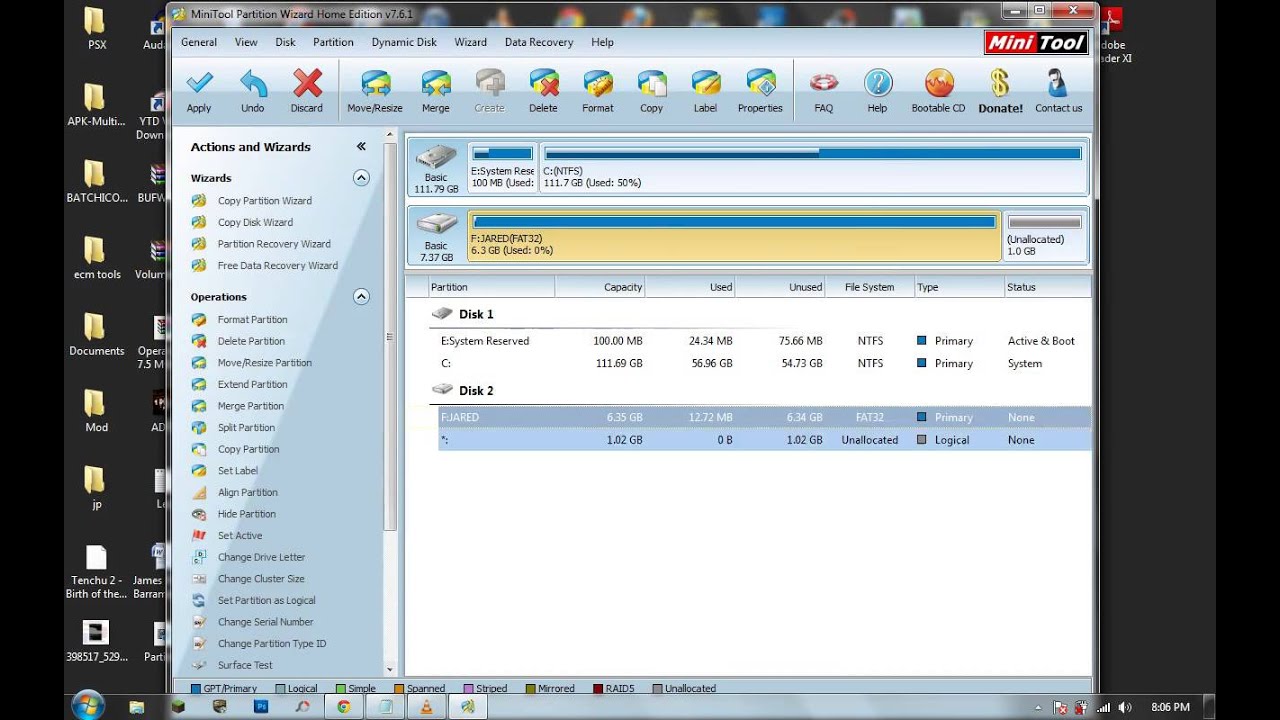
Task: Open the Data Recovery menu
Action: click(x=539, y=42)
